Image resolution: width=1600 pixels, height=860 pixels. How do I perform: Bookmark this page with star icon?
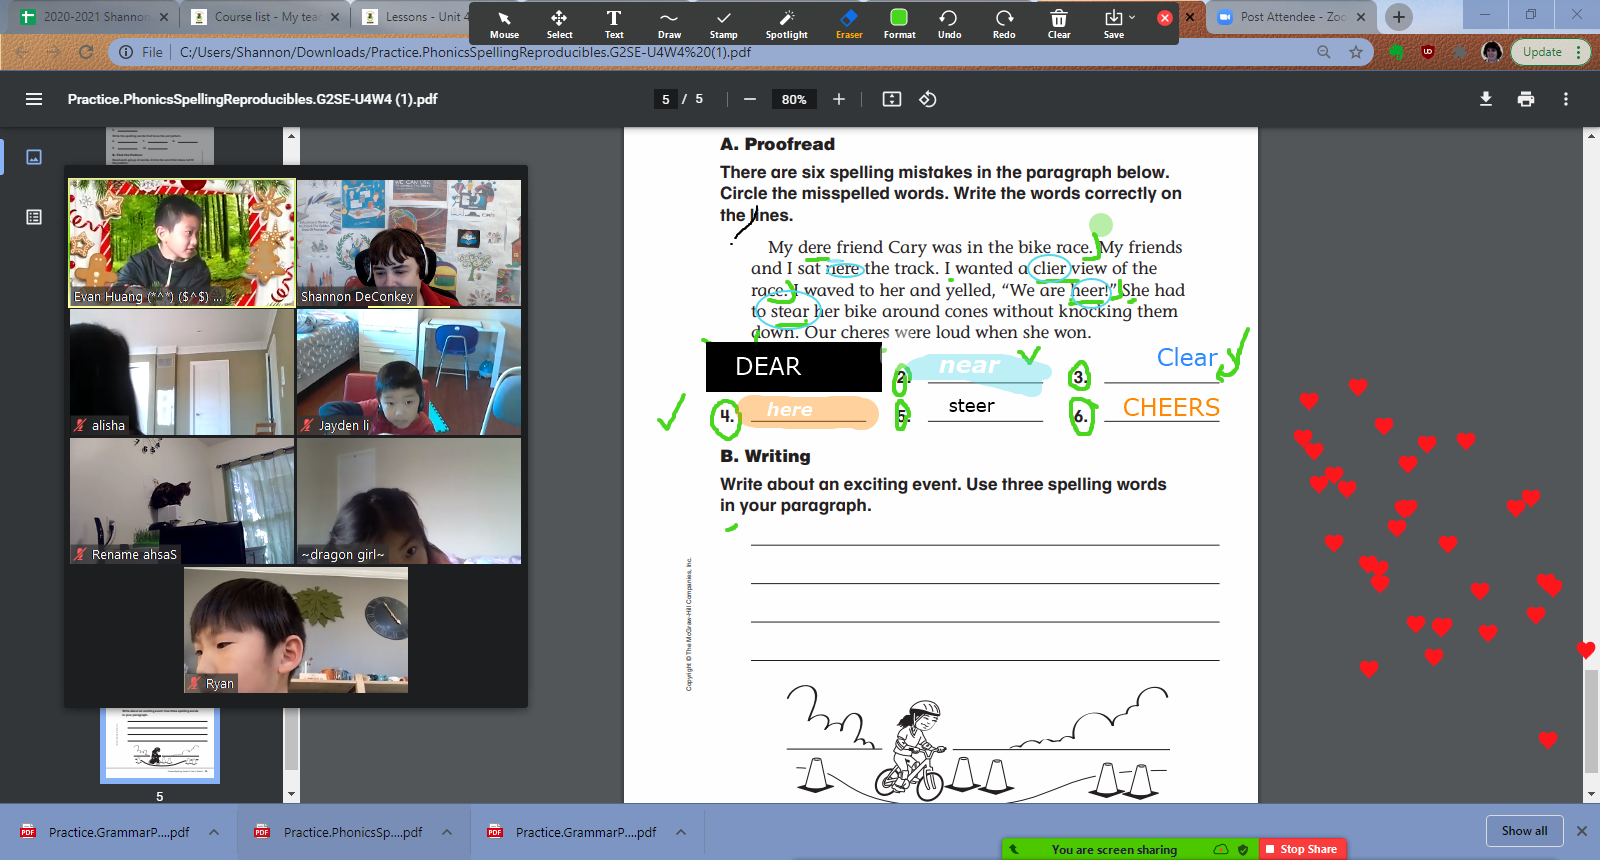pos(1356,52)
